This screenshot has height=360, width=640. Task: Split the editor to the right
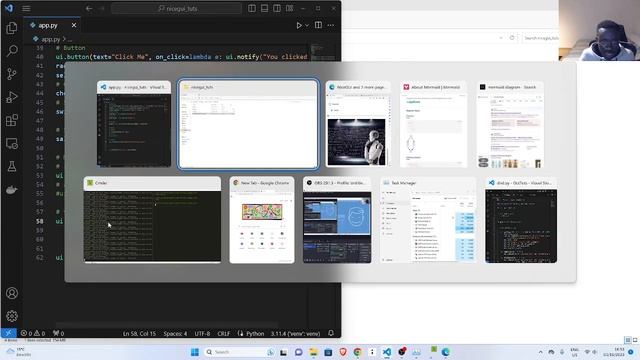(x=318, y=25)
